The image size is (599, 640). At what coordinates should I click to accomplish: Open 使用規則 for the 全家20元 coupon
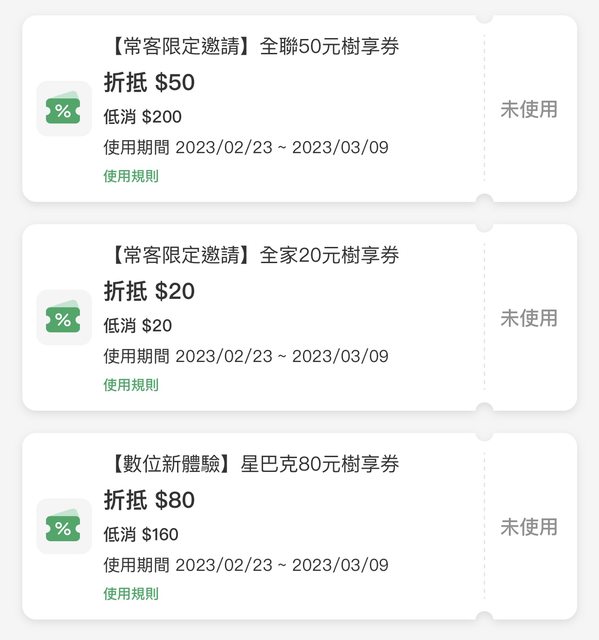[x=131, y=385]
